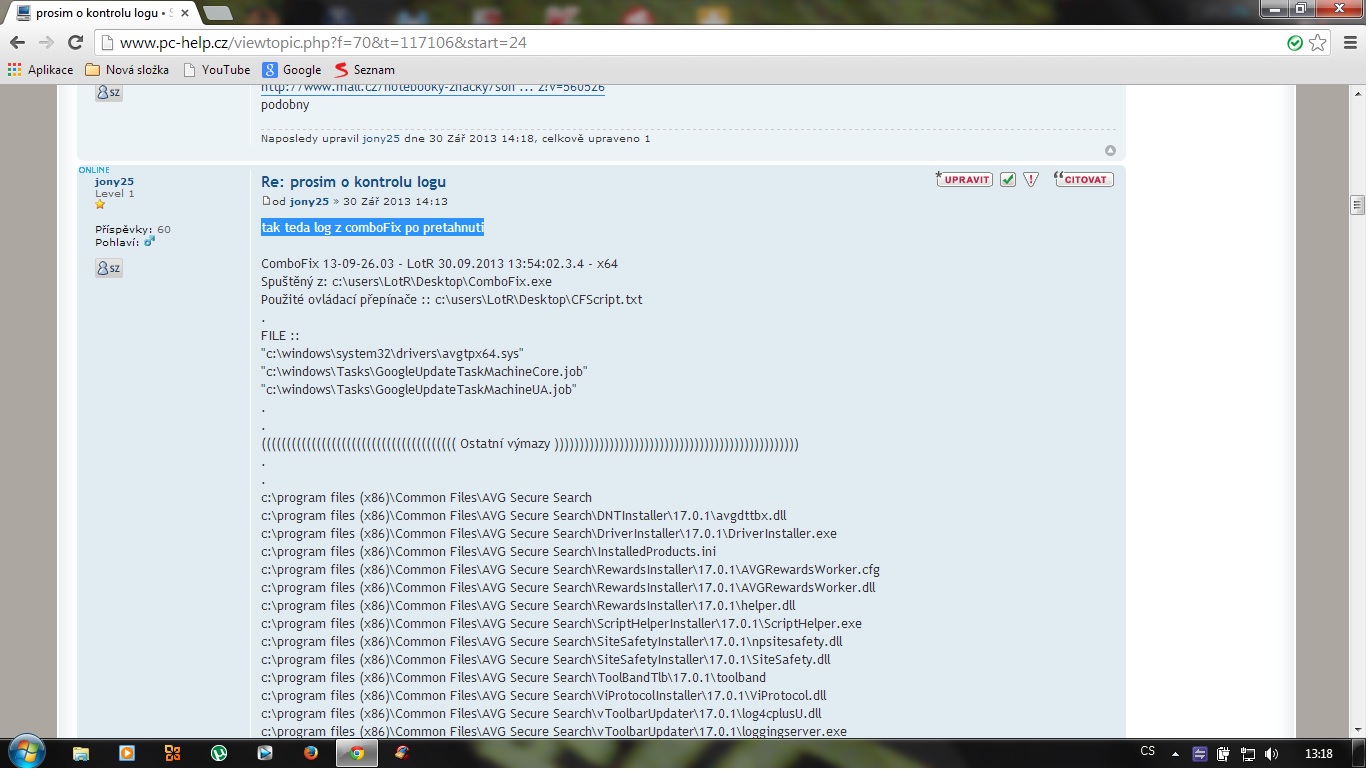1369x771 pixels.
Task: Click the npsitesafety.dll path line
Action: (x=552, y=642)
